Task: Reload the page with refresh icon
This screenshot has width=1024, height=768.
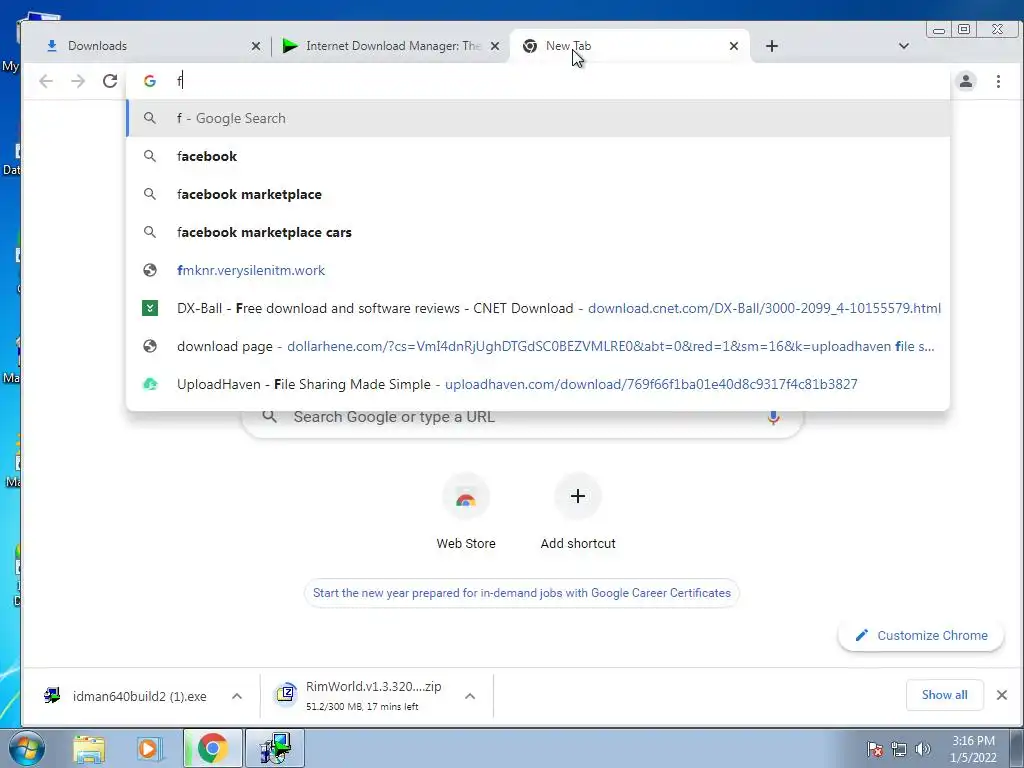Action: click(110, 81)
